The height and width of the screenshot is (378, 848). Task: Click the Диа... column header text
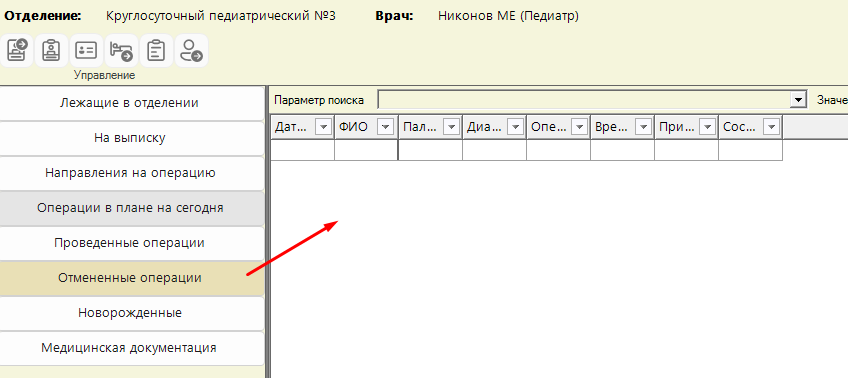[485, 128]
